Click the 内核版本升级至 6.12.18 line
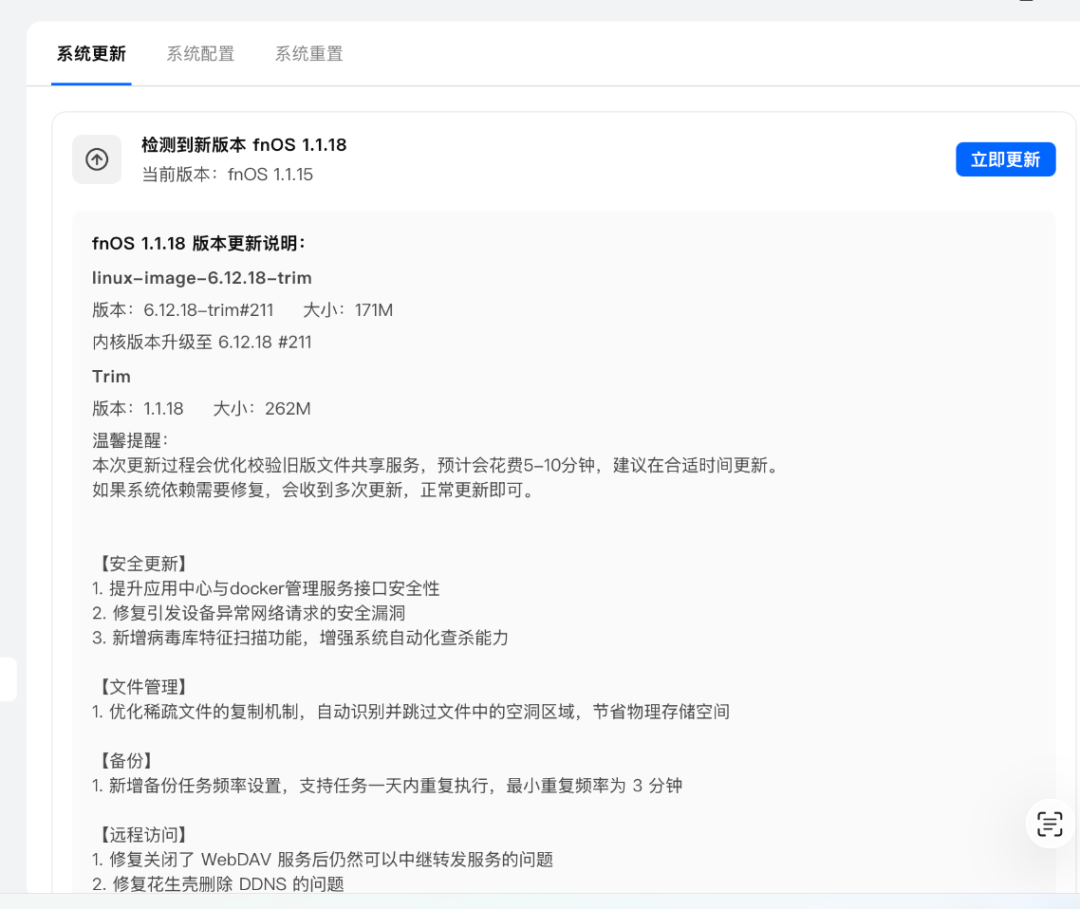 click(202, 342)
